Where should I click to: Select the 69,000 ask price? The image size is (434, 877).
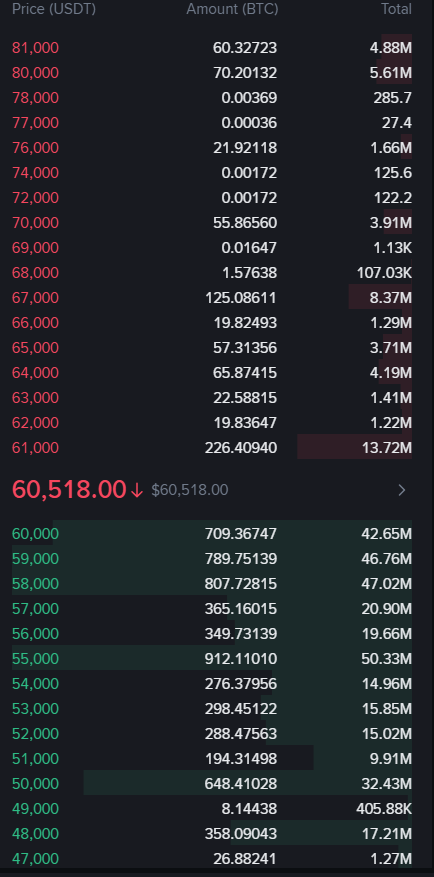(35, 248)
